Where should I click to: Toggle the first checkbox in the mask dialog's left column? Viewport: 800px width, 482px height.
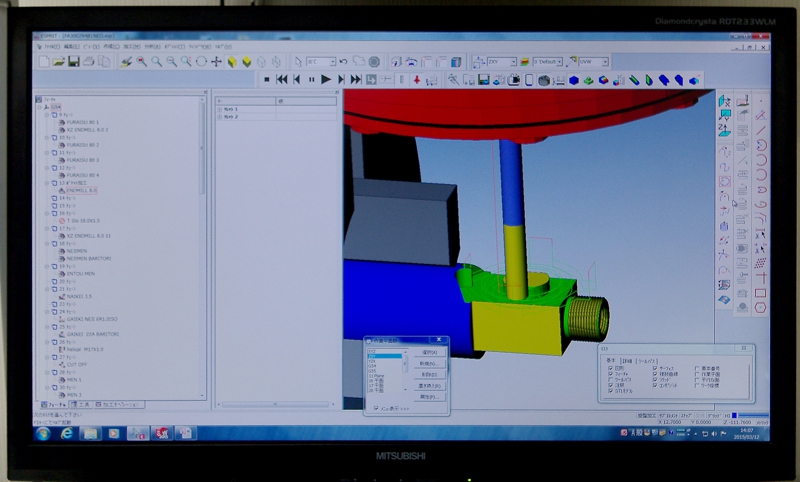611,368
